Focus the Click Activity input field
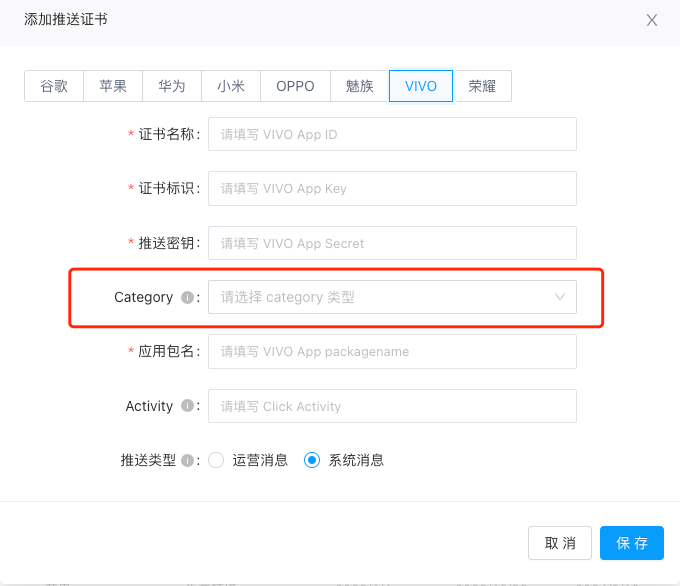Screen dimensions: 680x586 click(392, 406)
